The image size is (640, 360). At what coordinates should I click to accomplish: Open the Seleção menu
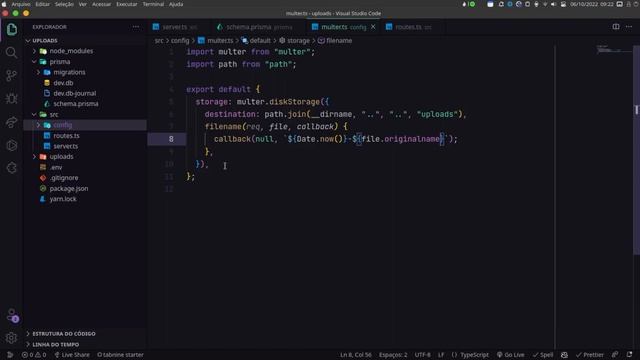[64, 4]
